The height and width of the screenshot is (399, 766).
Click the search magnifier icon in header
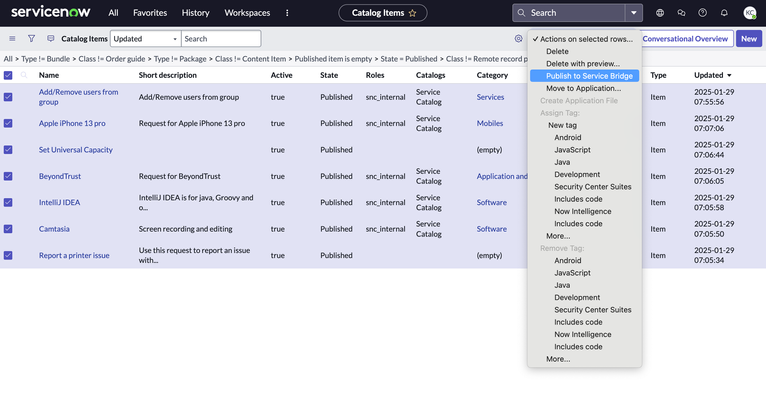coord(521,13)
